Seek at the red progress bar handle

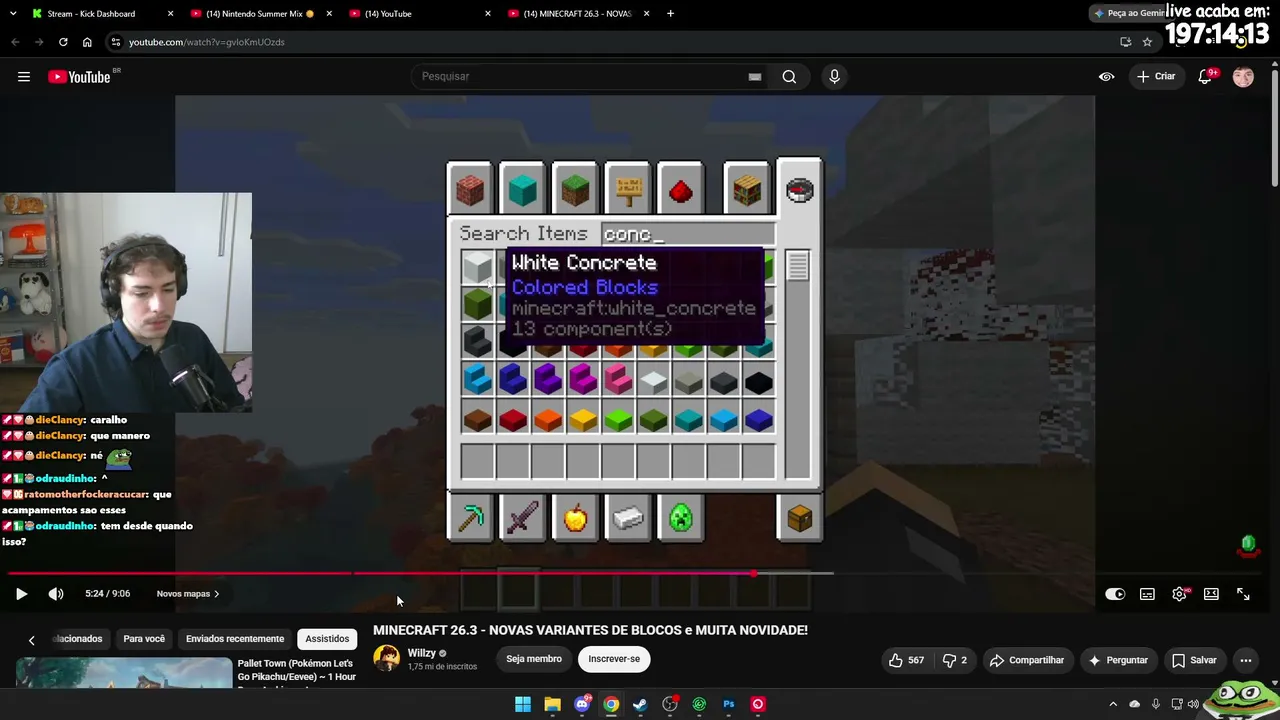[753, 574]
